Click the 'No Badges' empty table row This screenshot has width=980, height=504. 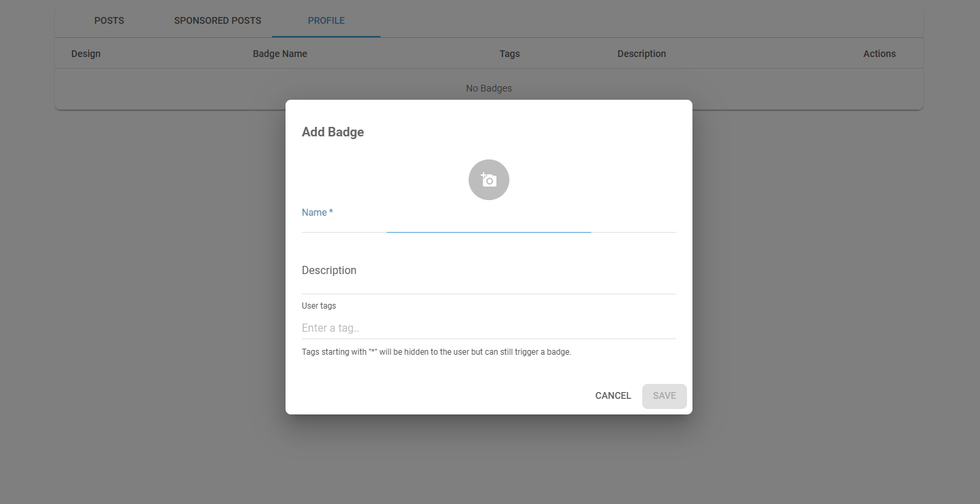click(x=488, y=89)
